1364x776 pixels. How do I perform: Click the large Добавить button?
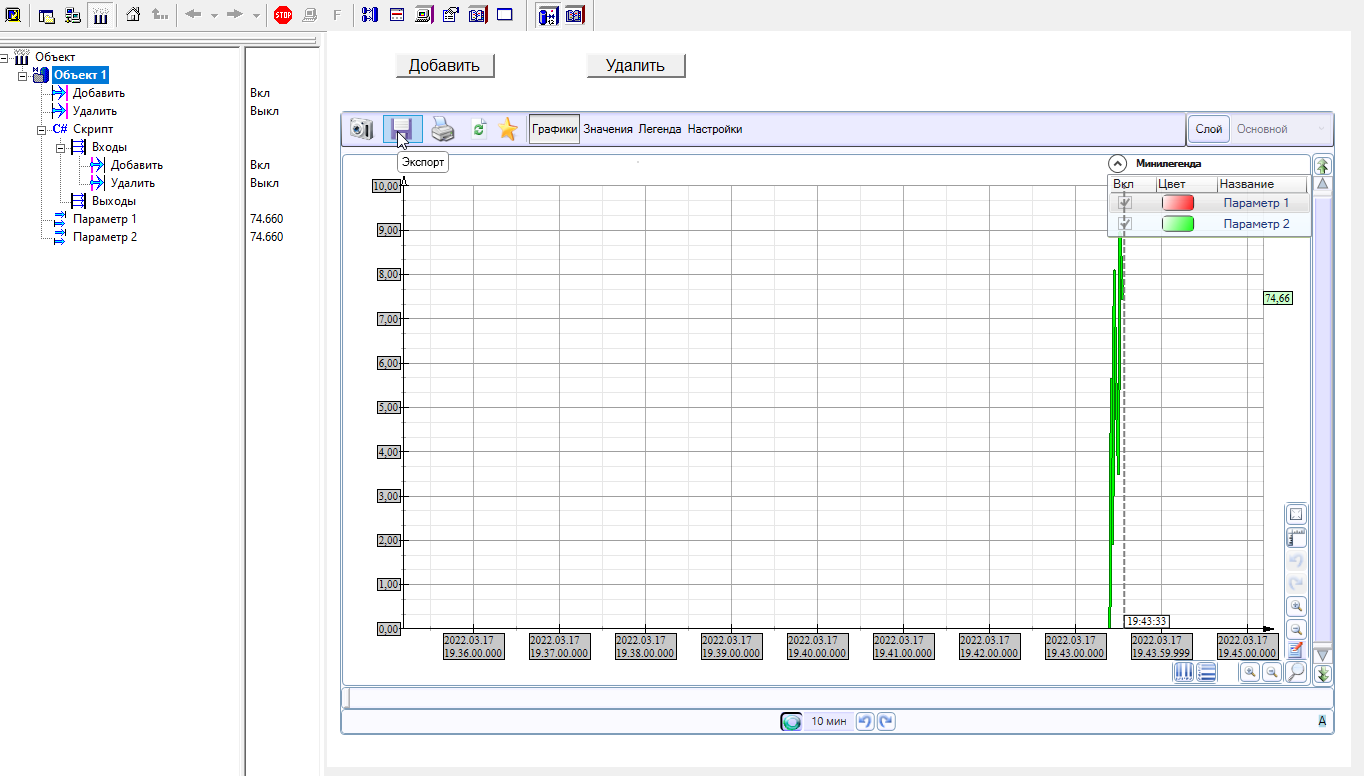coord(445,65)
